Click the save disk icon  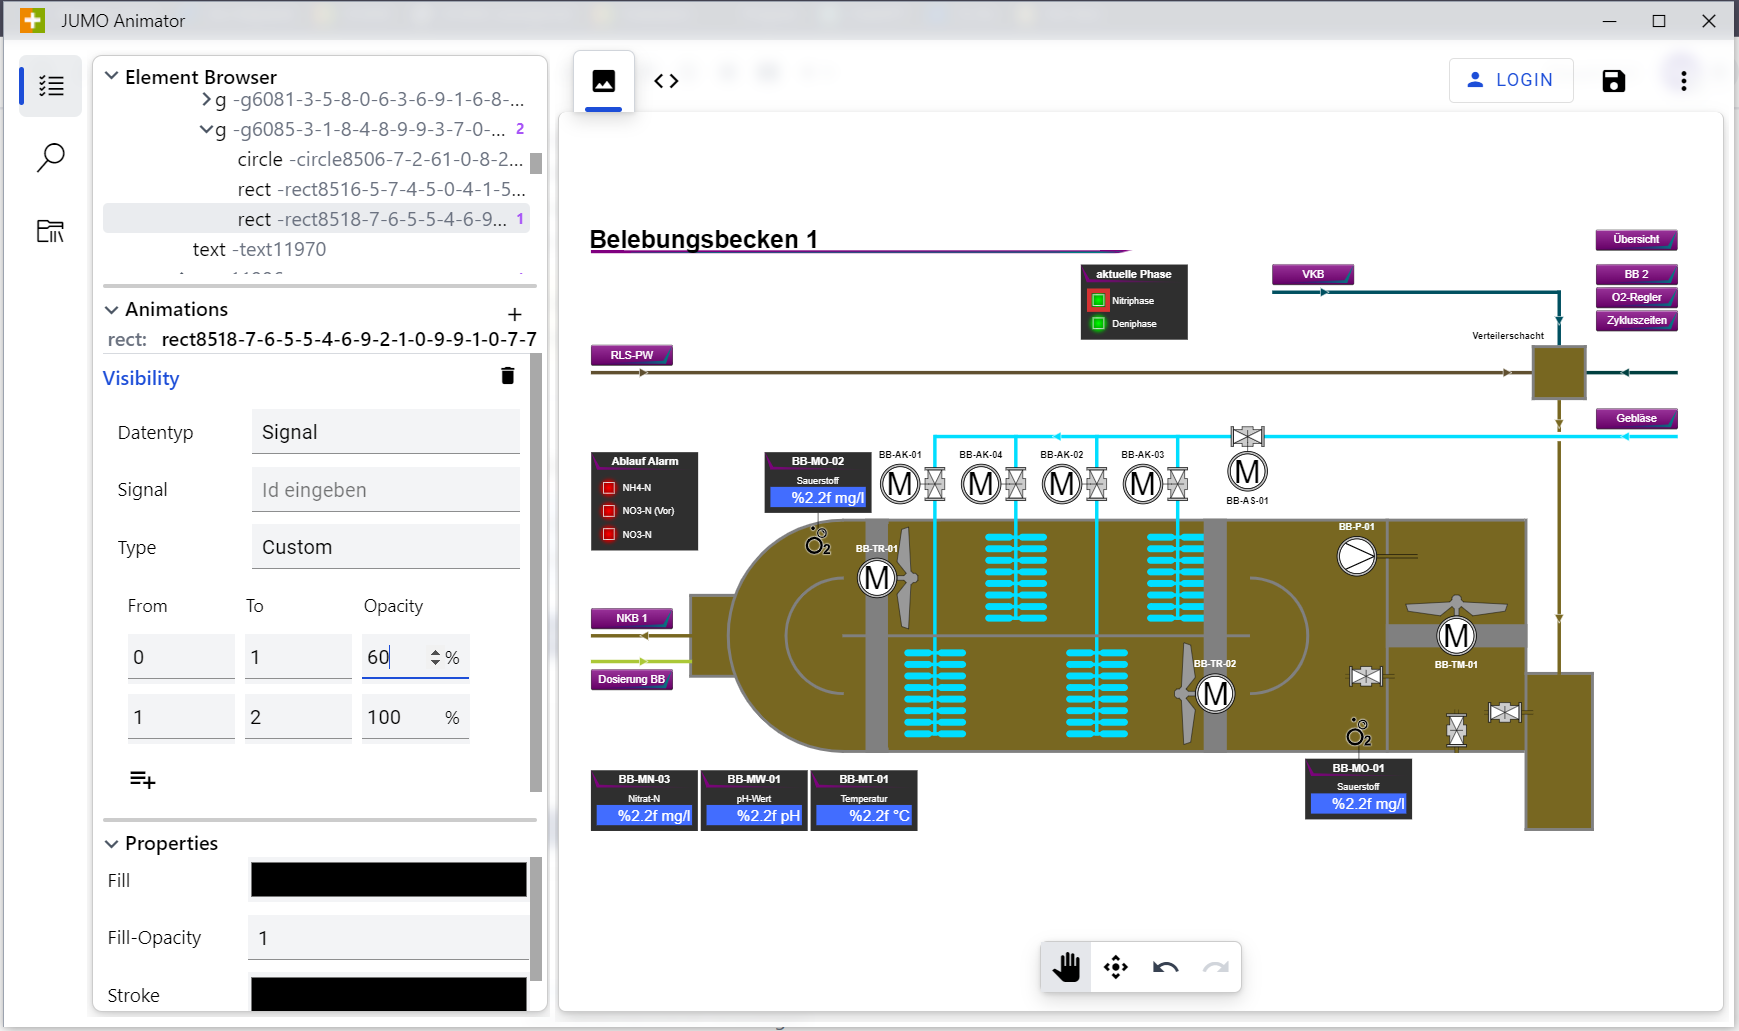click(1613, 81)
